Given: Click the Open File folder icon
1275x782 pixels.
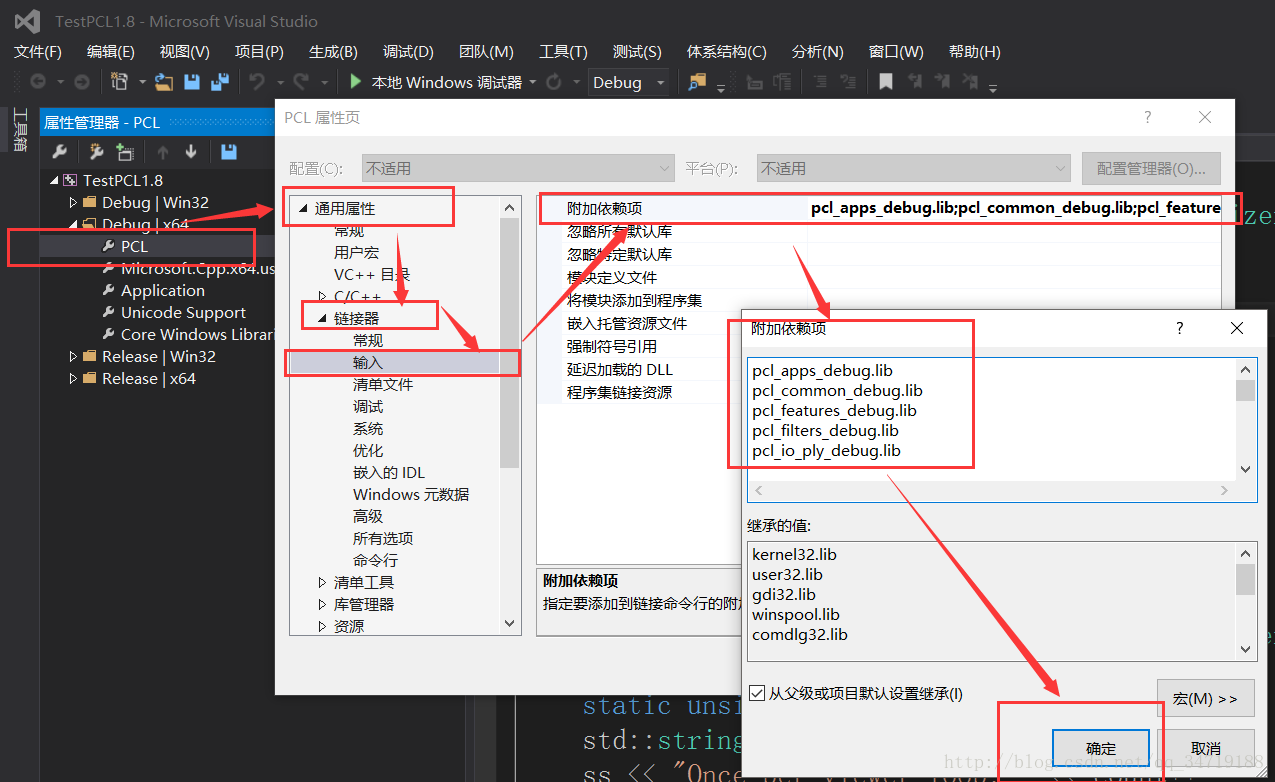Looking at the screenshot, I should [x=164, y=82].
